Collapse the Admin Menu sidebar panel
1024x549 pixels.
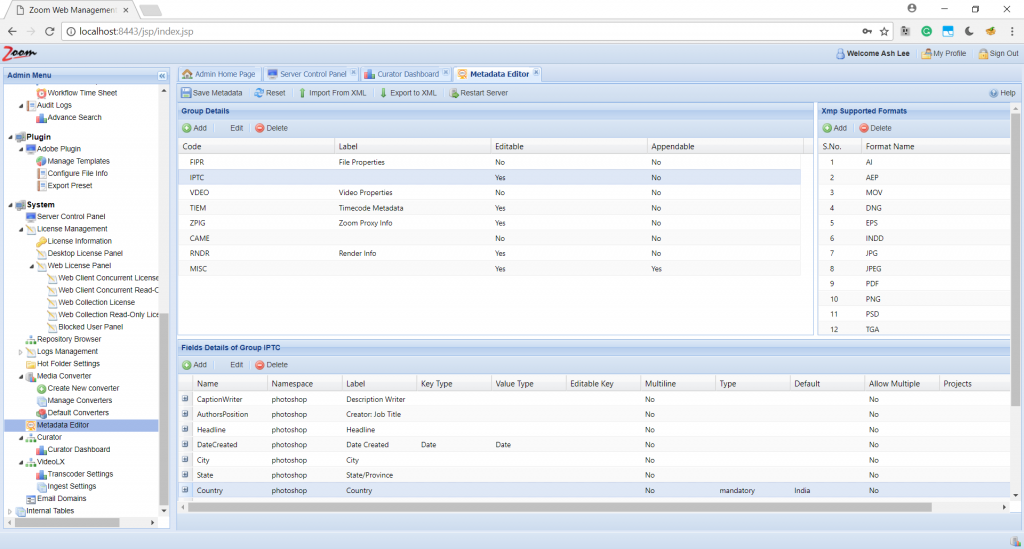click(162, 75)
